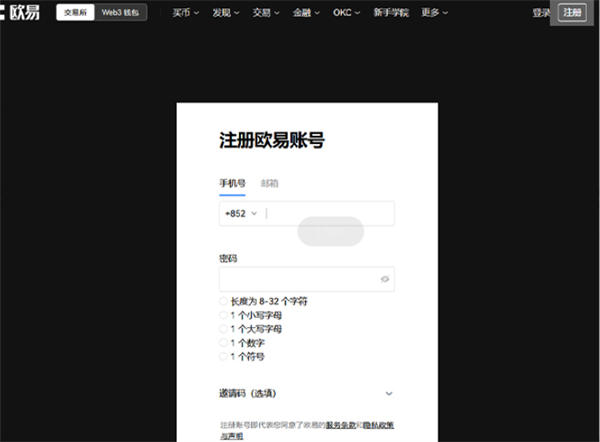600x442 pixels.
Task: Click the 注册欧易账号 heading text
Action: pyautogui.click(x=272, y=140)
